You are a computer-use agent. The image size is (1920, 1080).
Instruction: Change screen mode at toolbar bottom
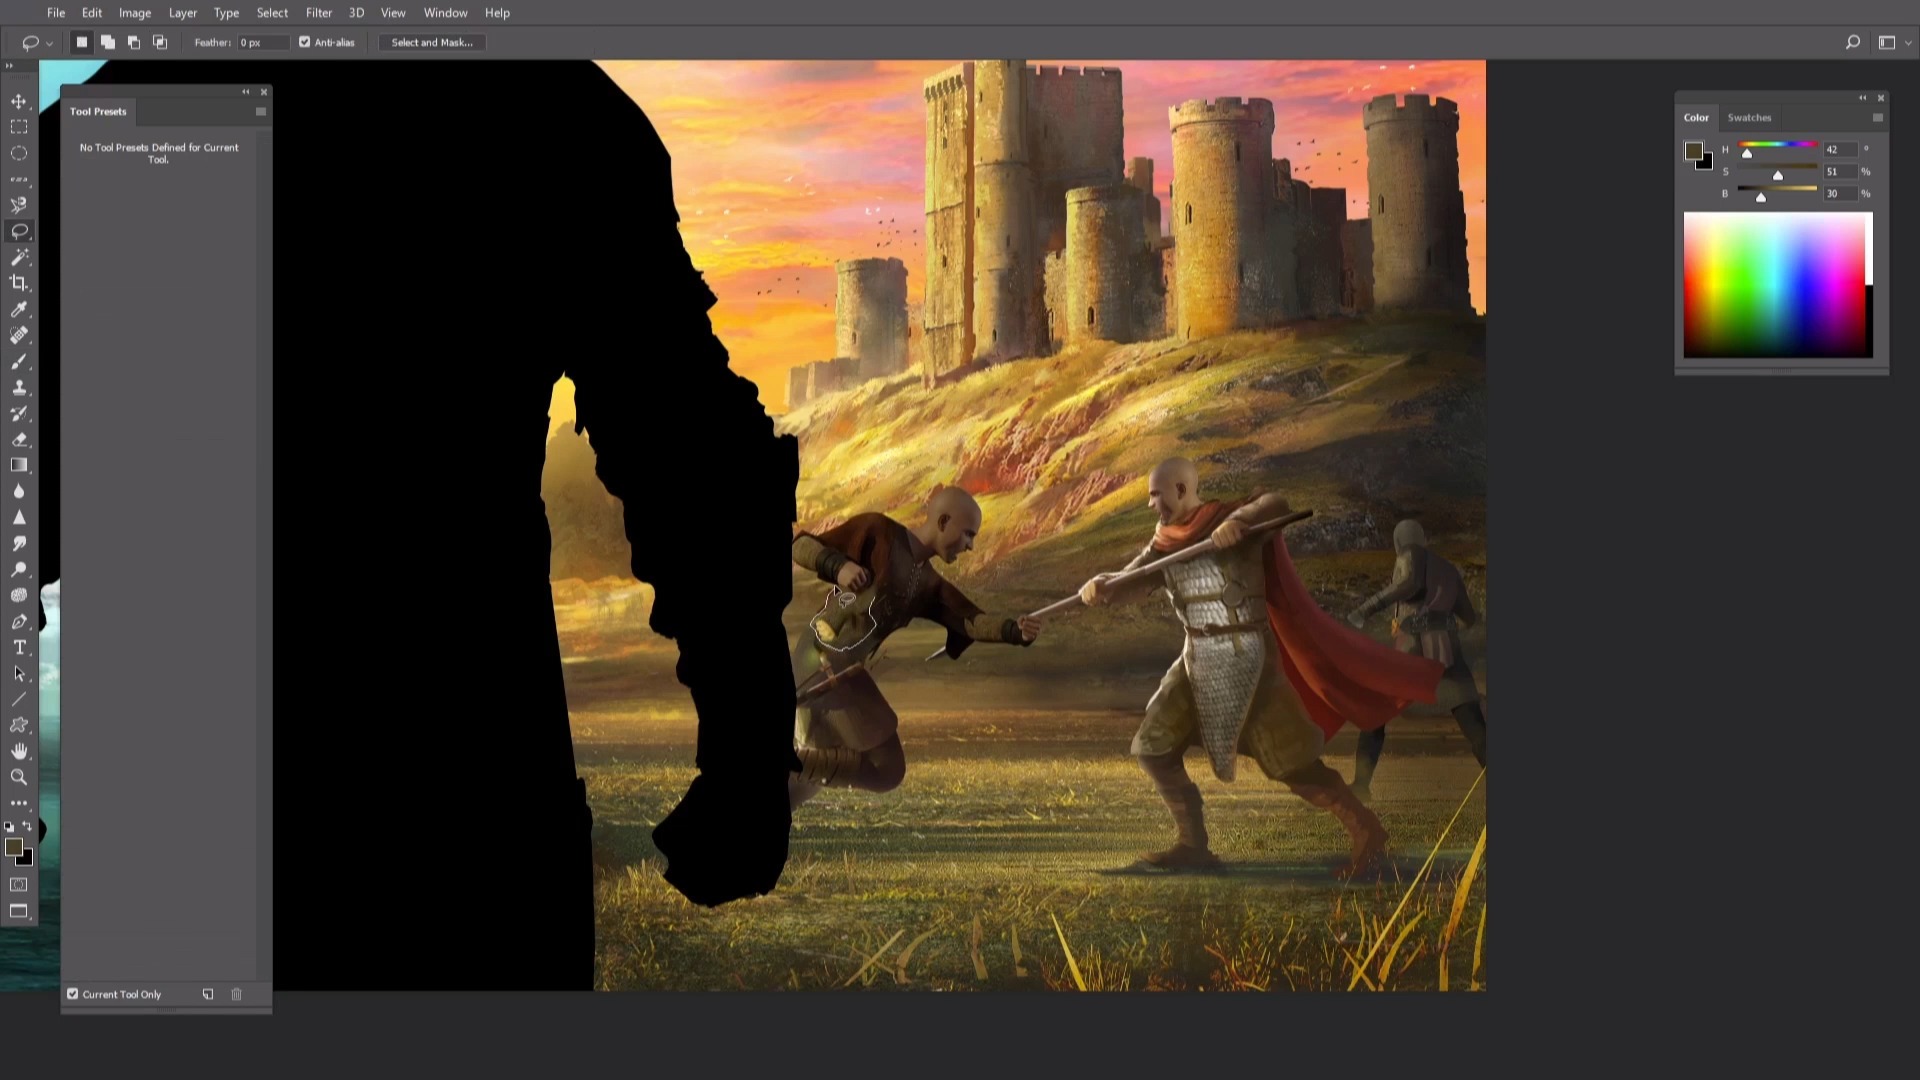(x=19, y=911)
